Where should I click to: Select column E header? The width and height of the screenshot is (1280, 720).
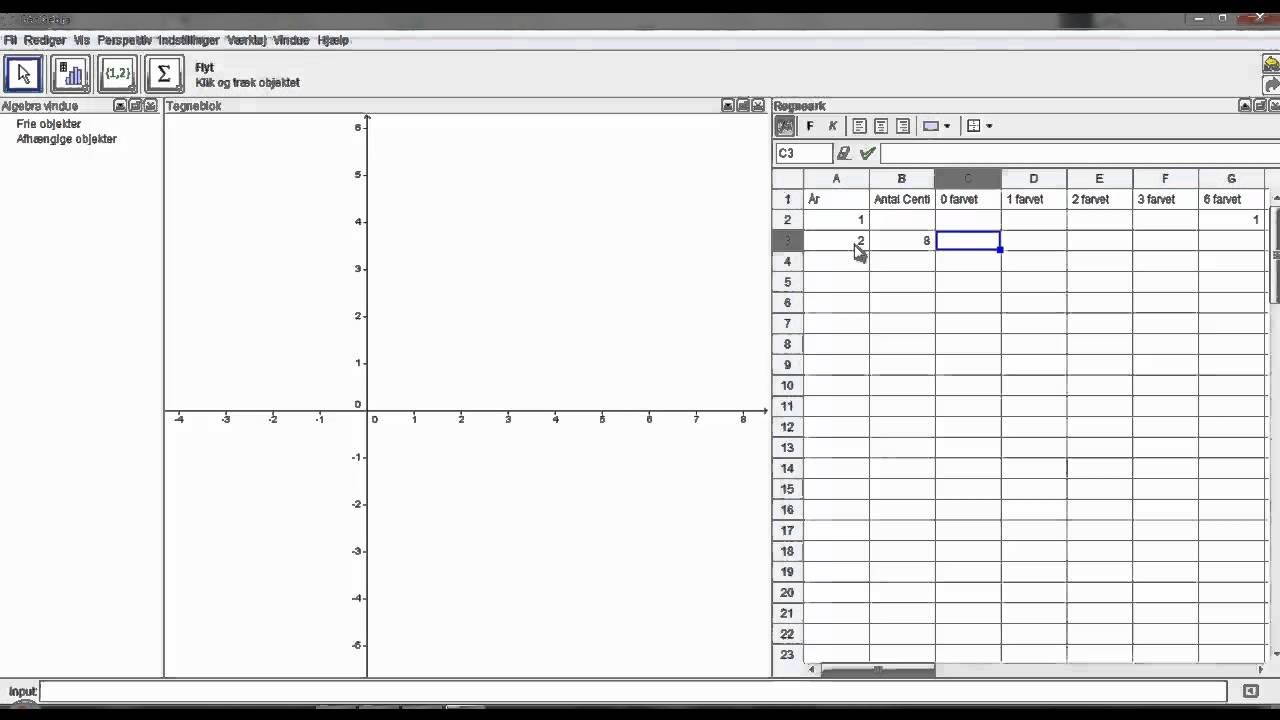coord(1099,179)
